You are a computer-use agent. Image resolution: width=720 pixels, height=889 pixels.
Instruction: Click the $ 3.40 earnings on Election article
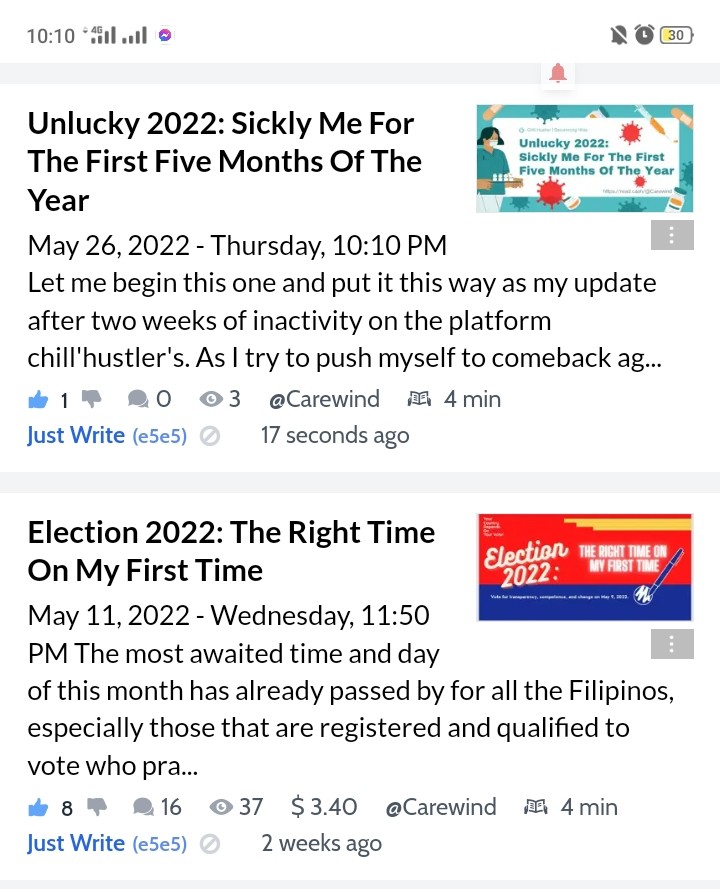324,807
